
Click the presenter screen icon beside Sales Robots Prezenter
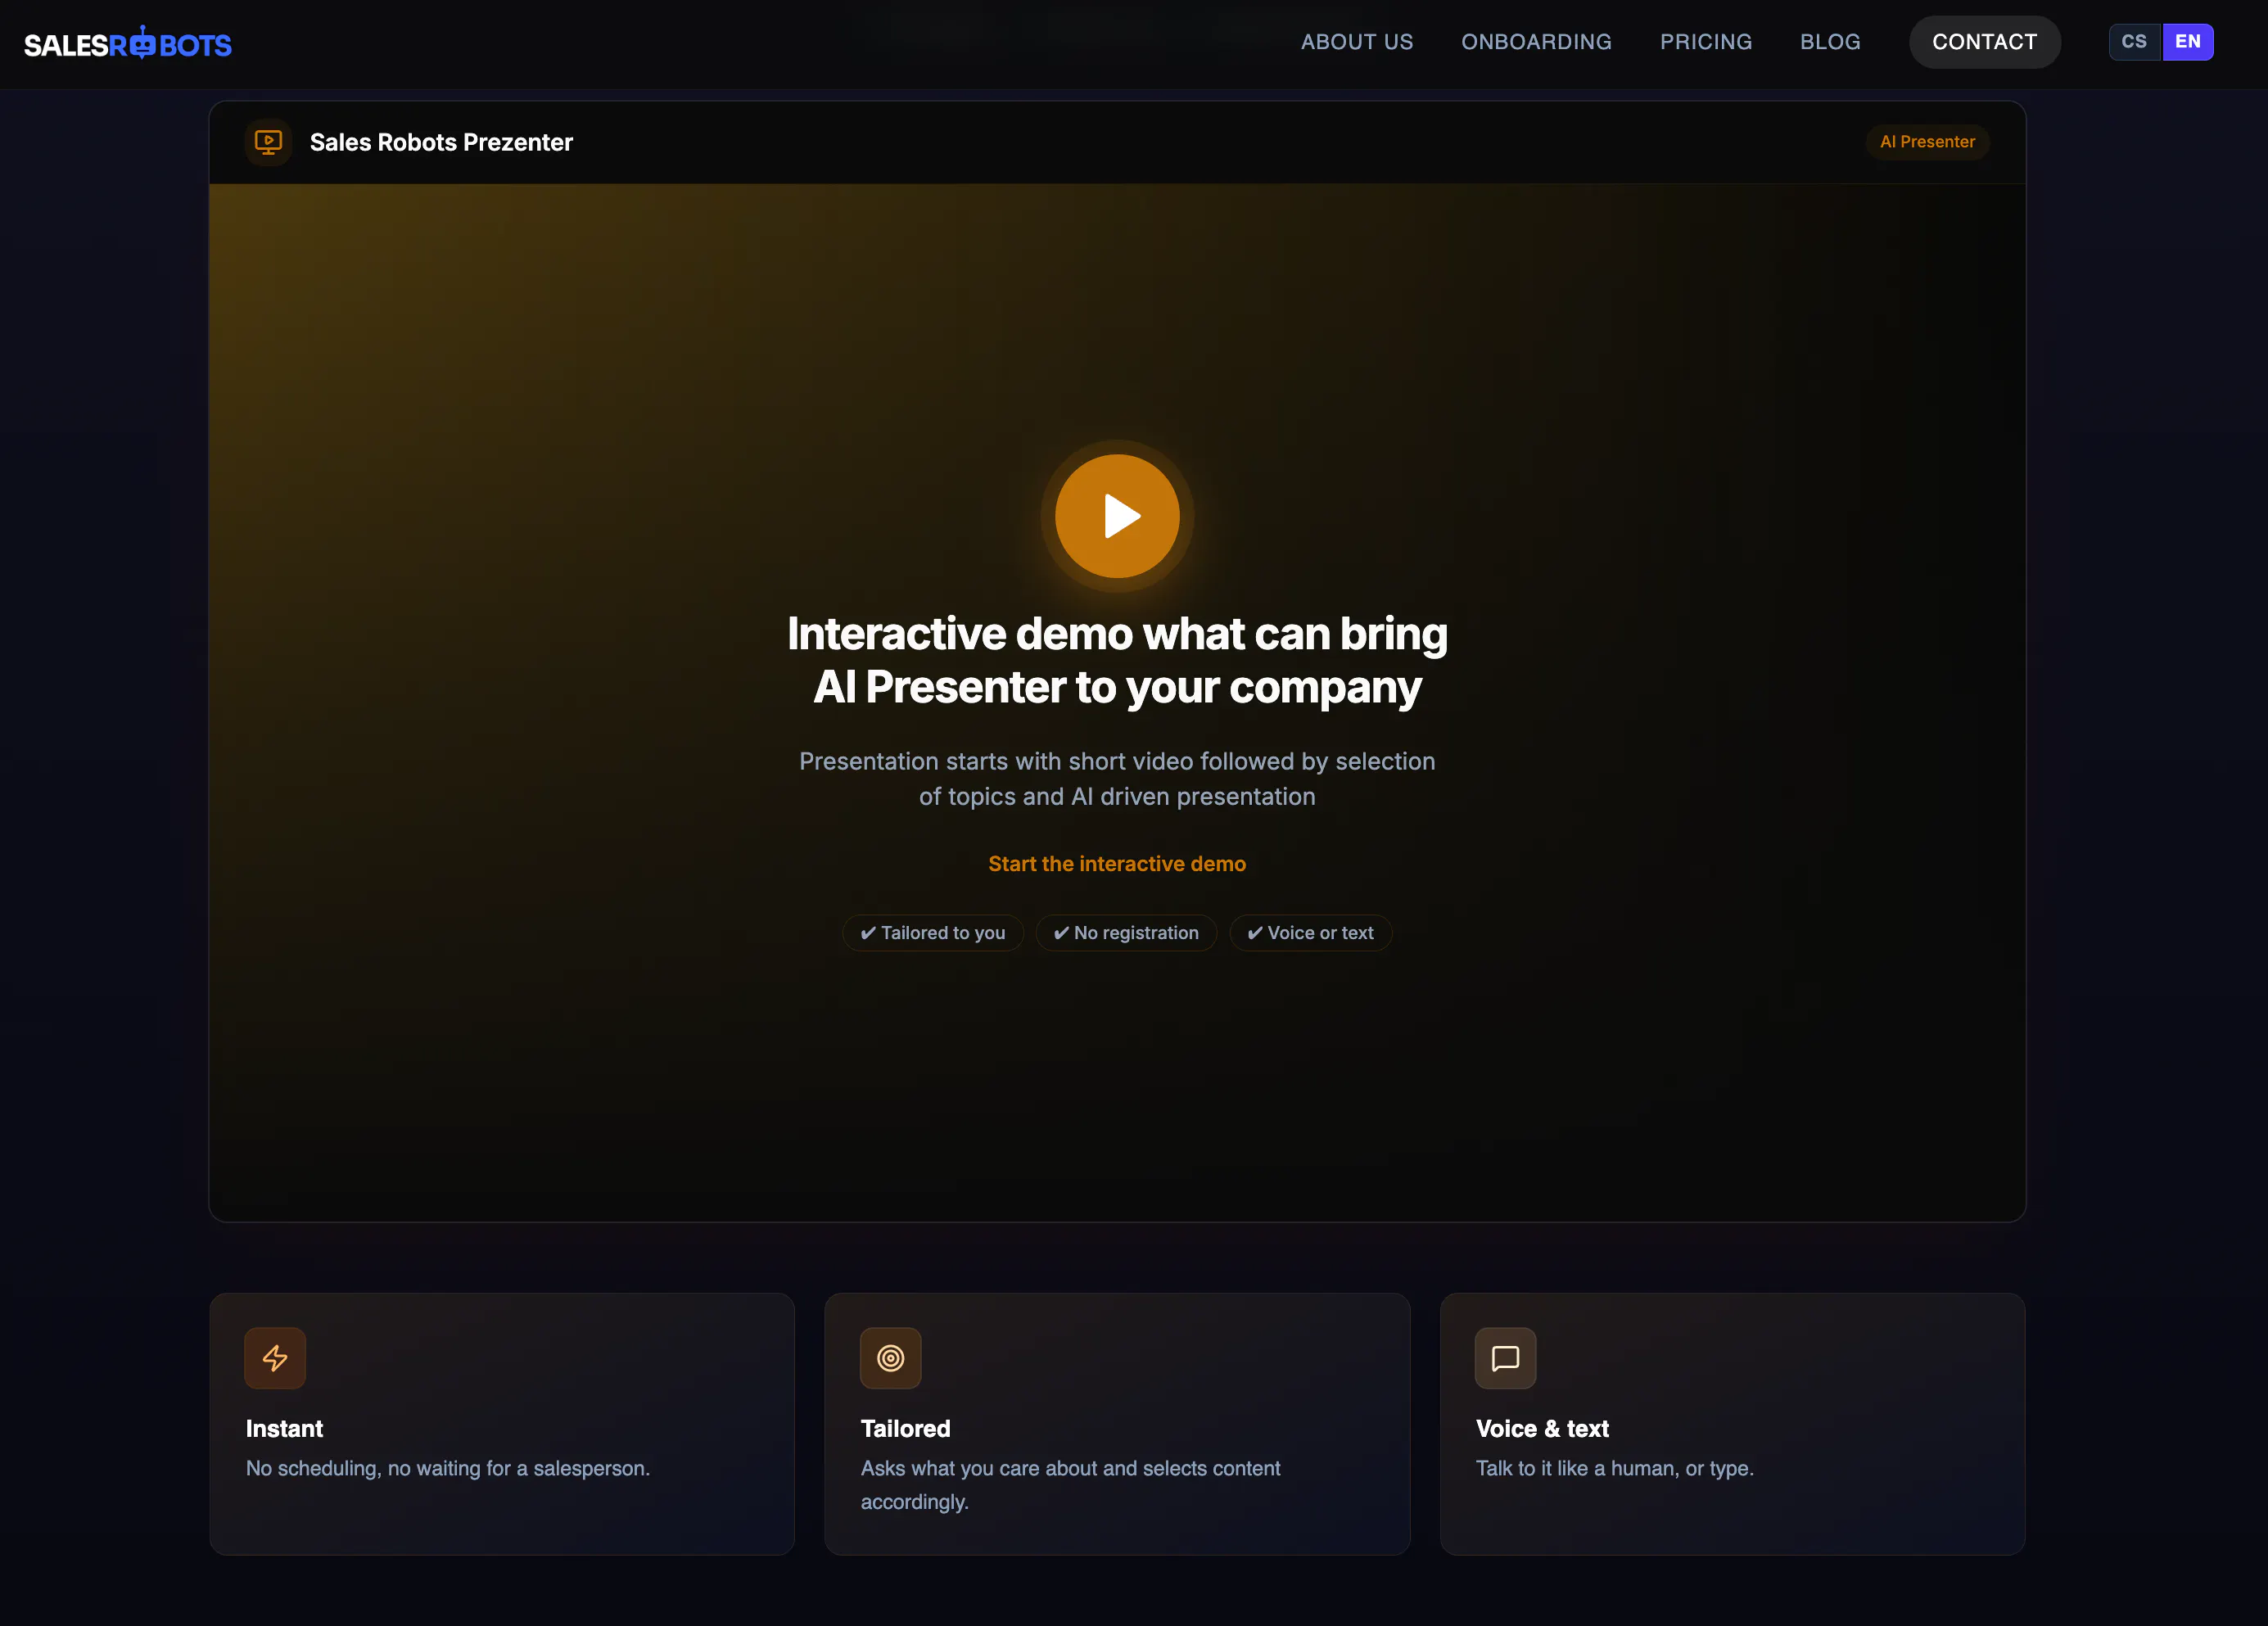(268, 142)
